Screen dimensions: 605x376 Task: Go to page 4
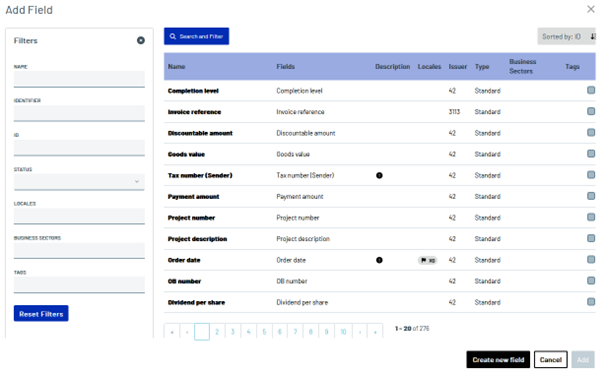click(x=248, y=332)
